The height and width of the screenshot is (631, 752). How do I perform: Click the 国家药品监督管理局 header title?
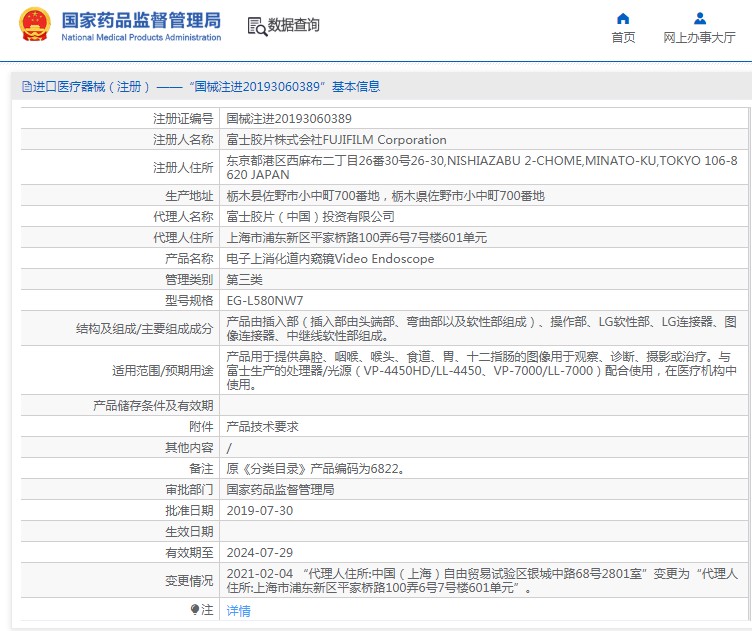pyautogui.click(x=141, y=20)
